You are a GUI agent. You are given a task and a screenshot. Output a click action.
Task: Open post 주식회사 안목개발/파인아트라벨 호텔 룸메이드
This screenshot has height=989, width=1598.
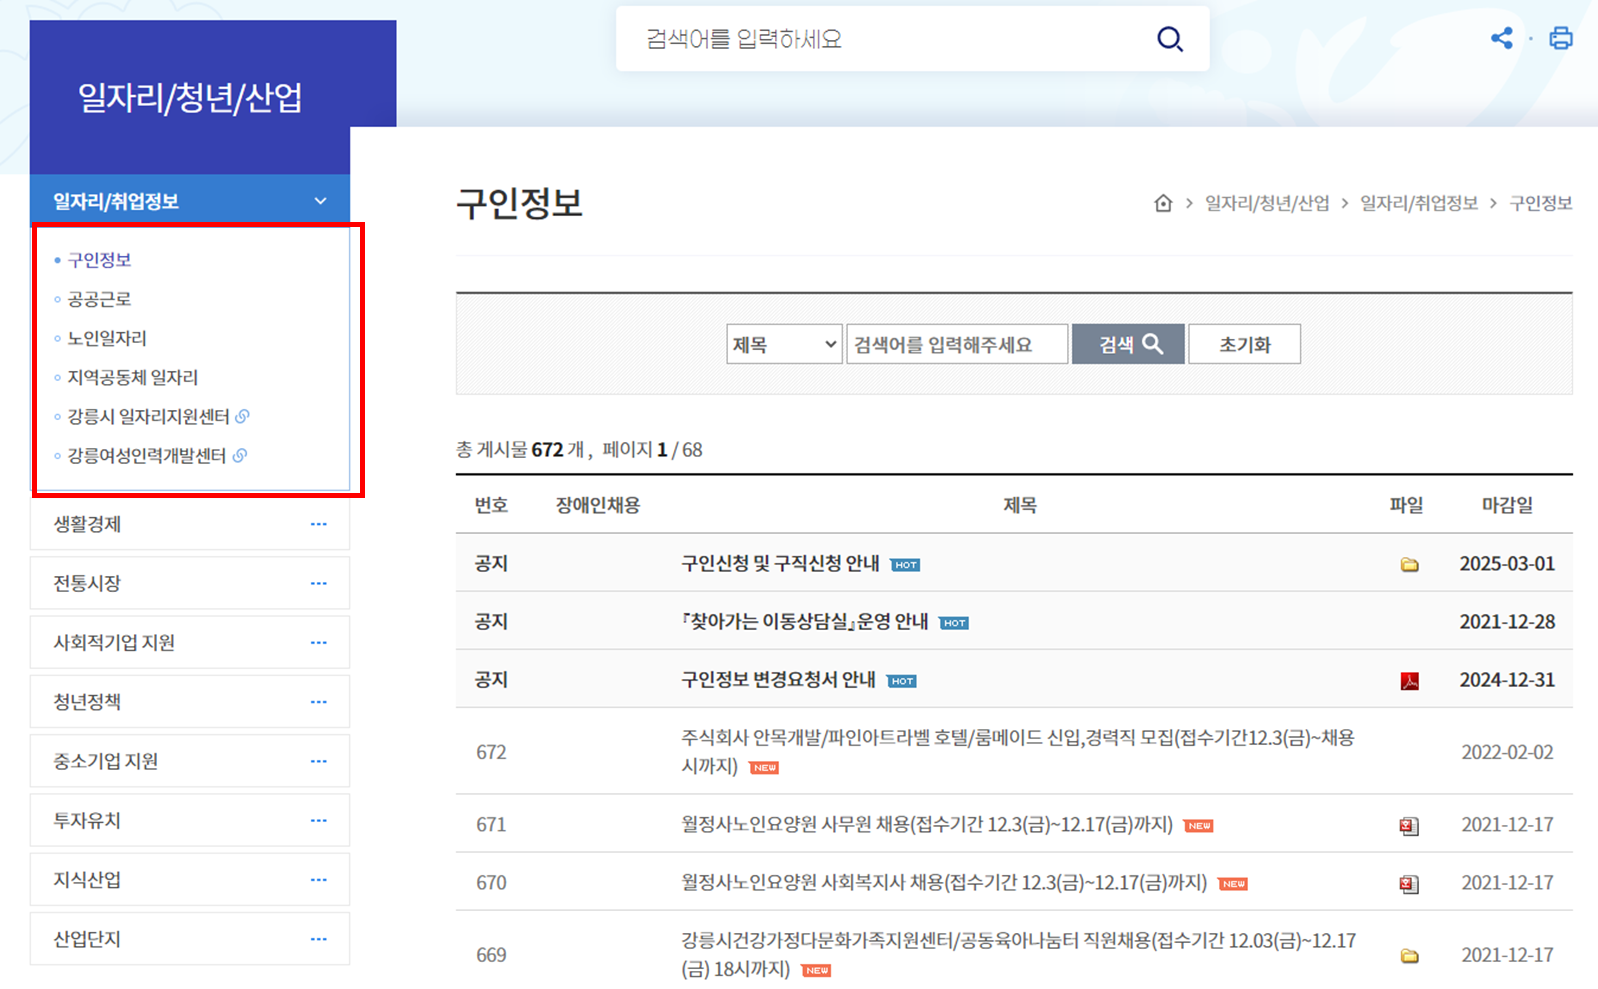pyautogui.click(x=1018, y=751)
